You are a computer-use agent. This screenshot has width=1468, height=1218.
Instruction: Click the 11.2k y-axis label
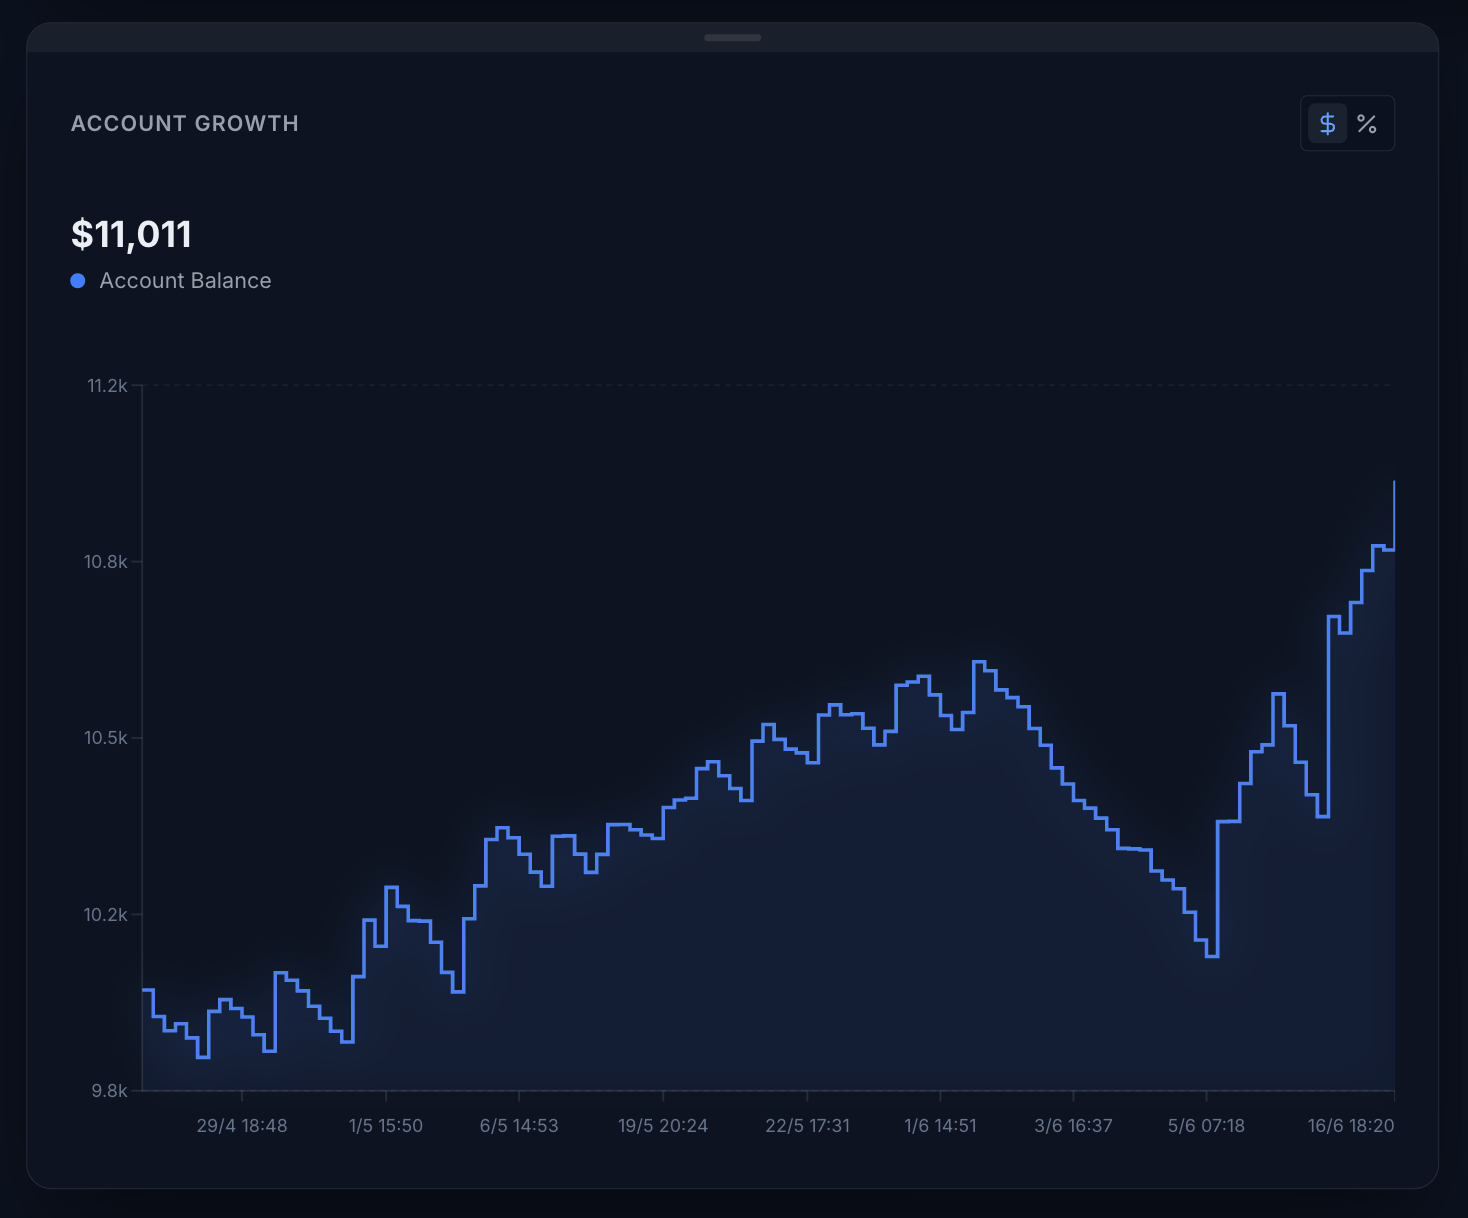[108, 386]
